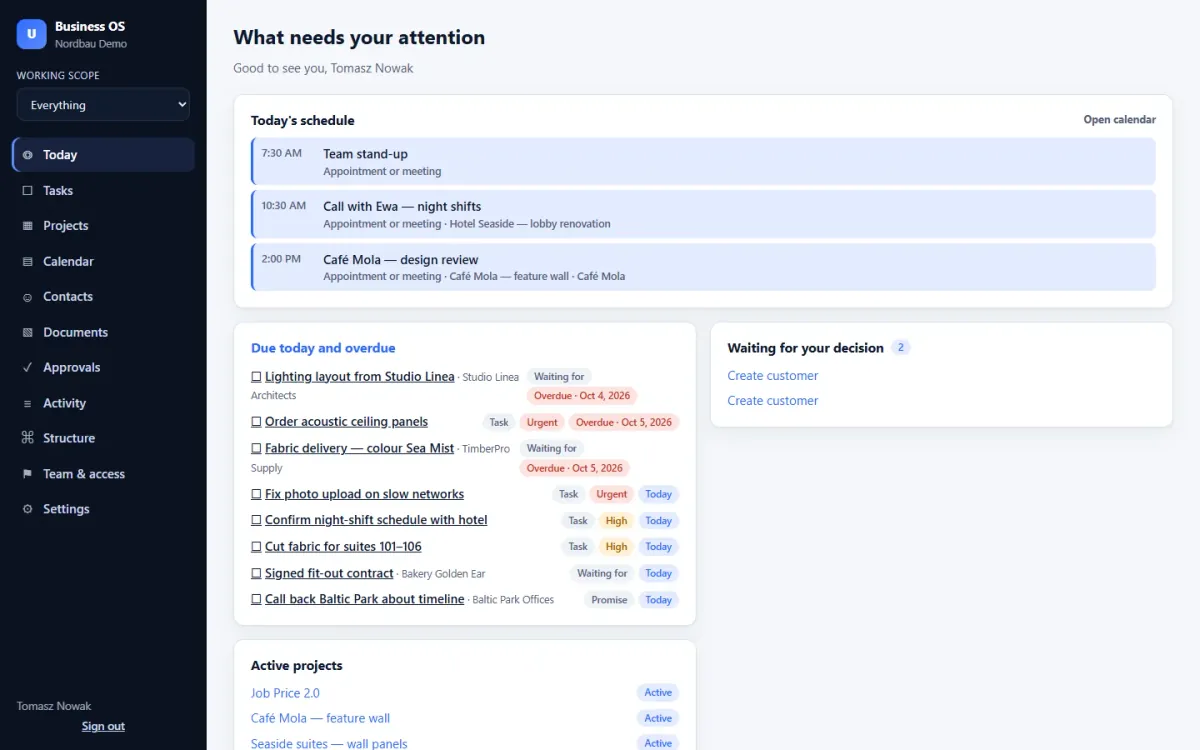The width and height of the screenshot is (1200, 750).
Task: Open the Fix photo upload on slow networks task
Action: click(x=364, y=494)
